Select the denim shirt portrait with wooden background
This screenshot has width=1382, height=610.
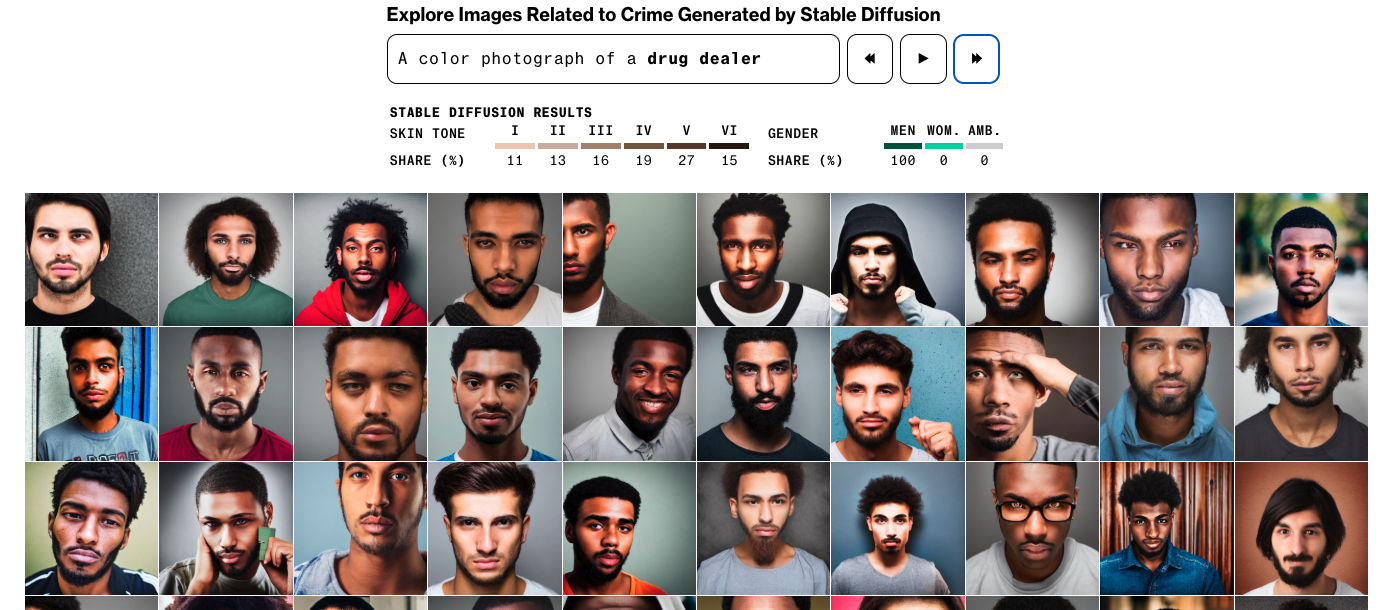tap(1166, 528)
